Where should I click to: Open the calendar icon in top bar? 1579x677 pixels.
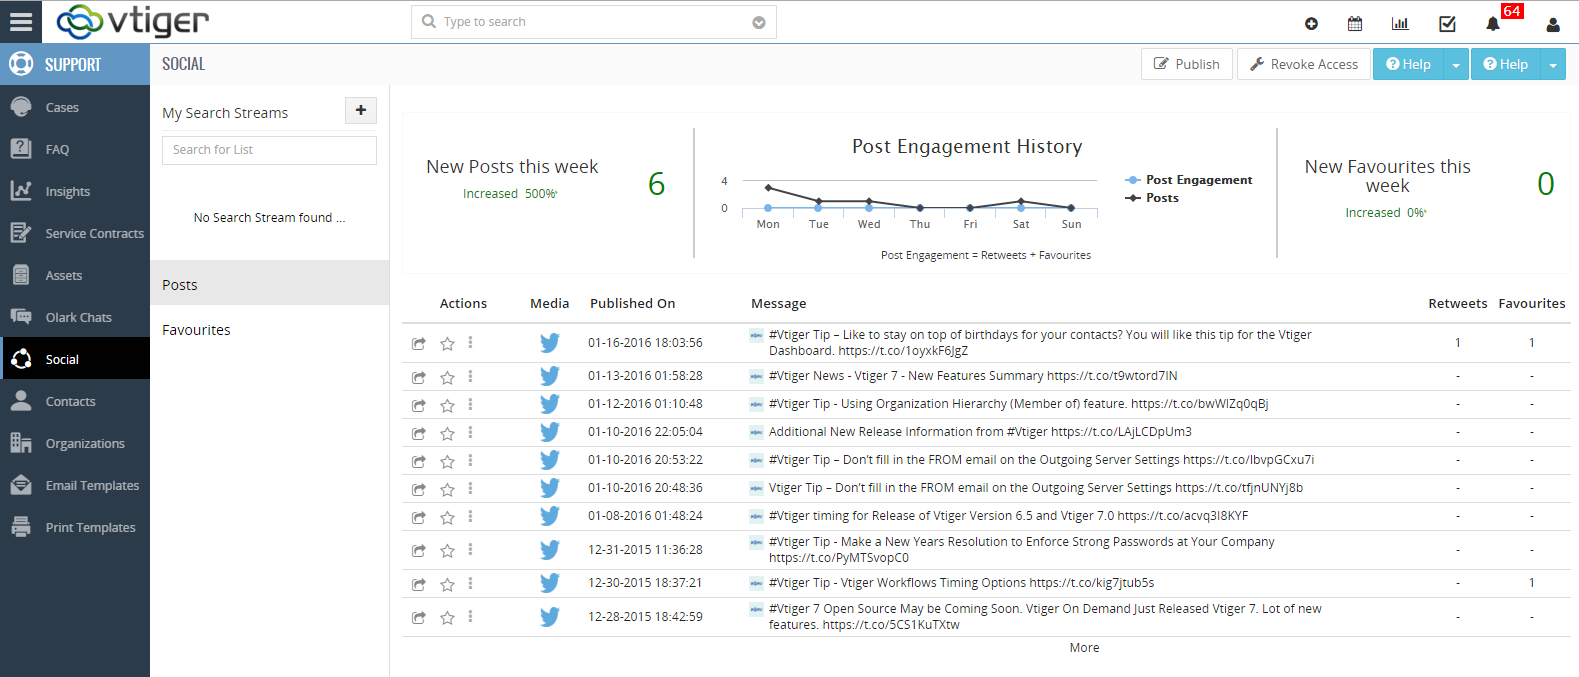[x=1355, y=24]
